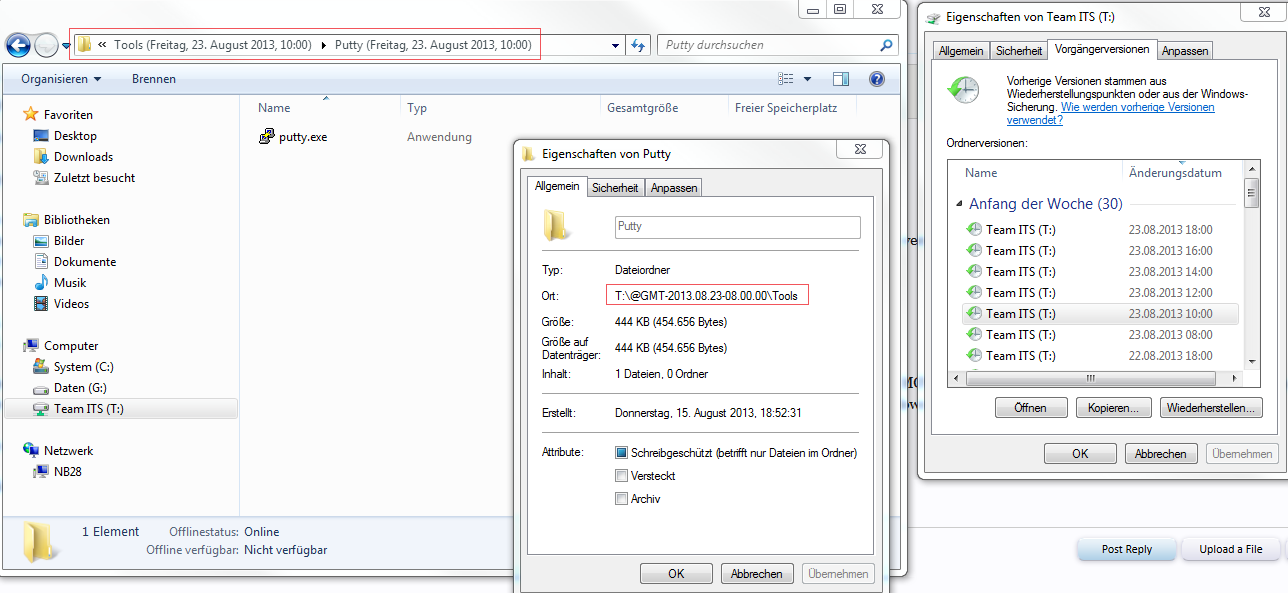
Task: Click the Explorer forward navigation arrow
Action: [46, 45]
